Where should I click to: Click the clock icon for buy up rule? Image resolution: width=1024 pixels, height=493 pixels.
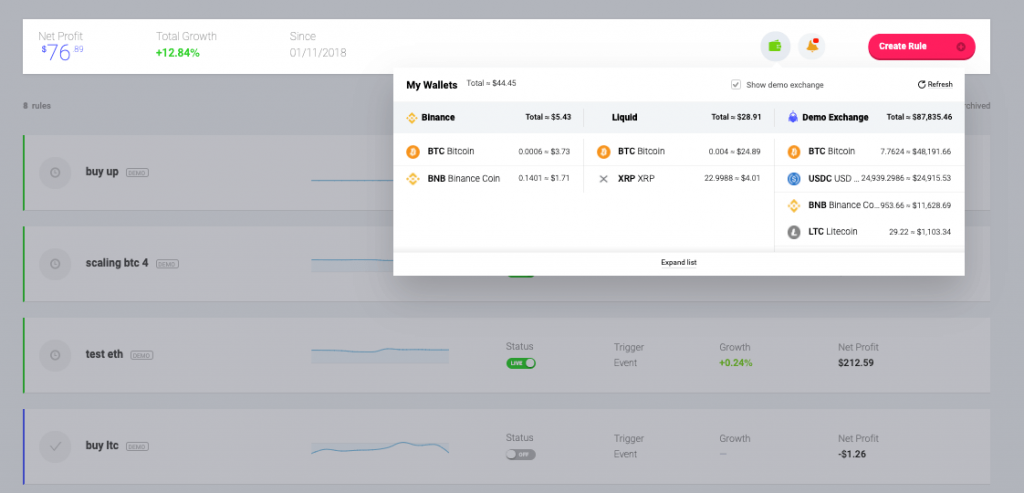click(56, 172)
